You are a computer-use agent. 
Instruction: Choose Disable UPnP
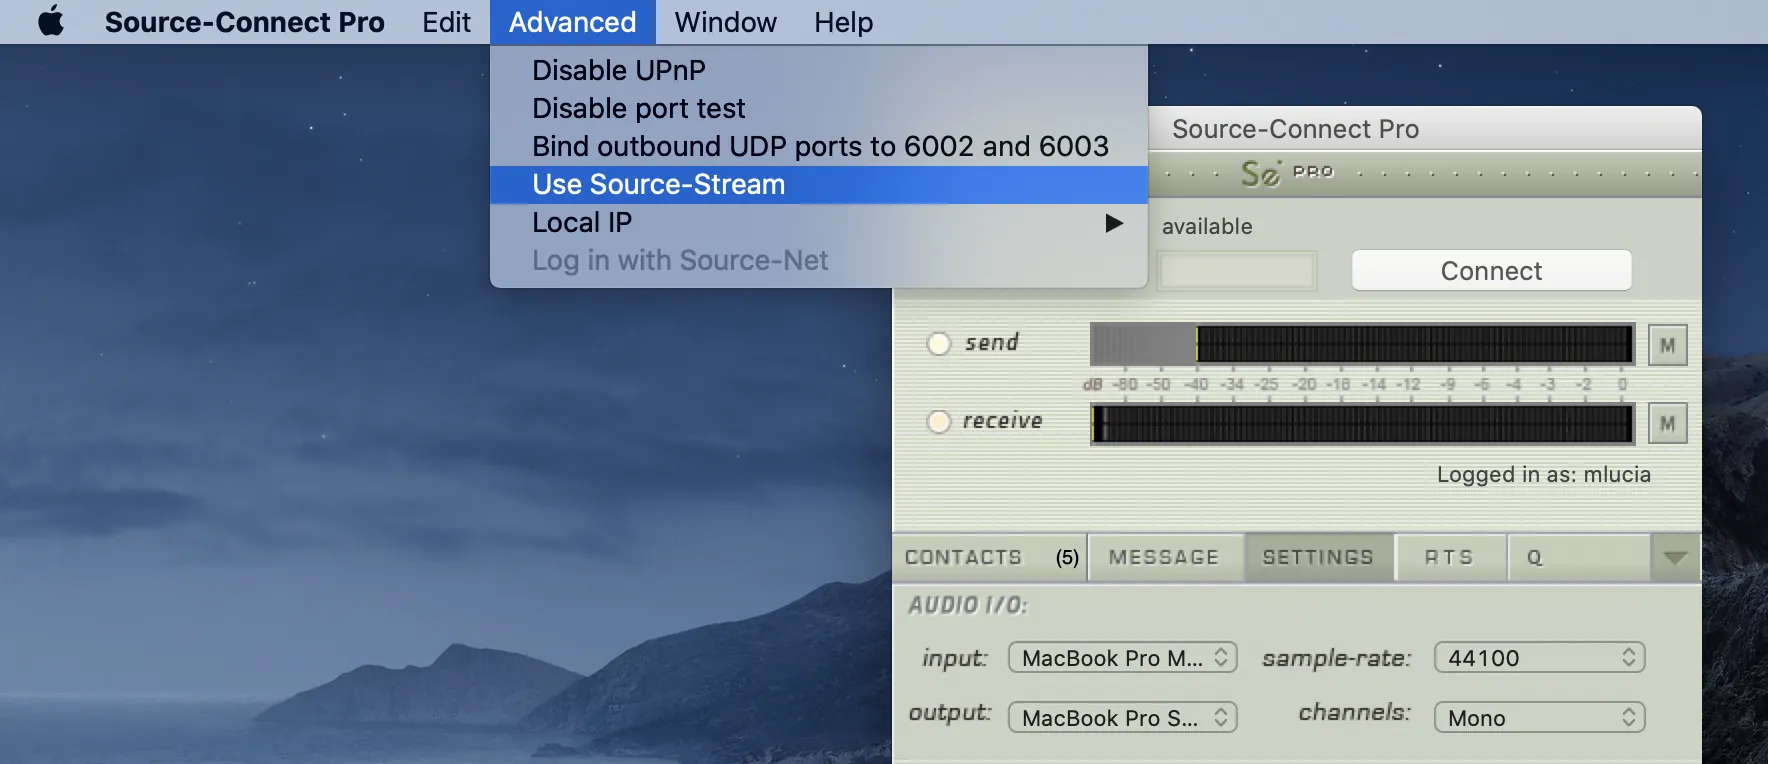[818, 70]
